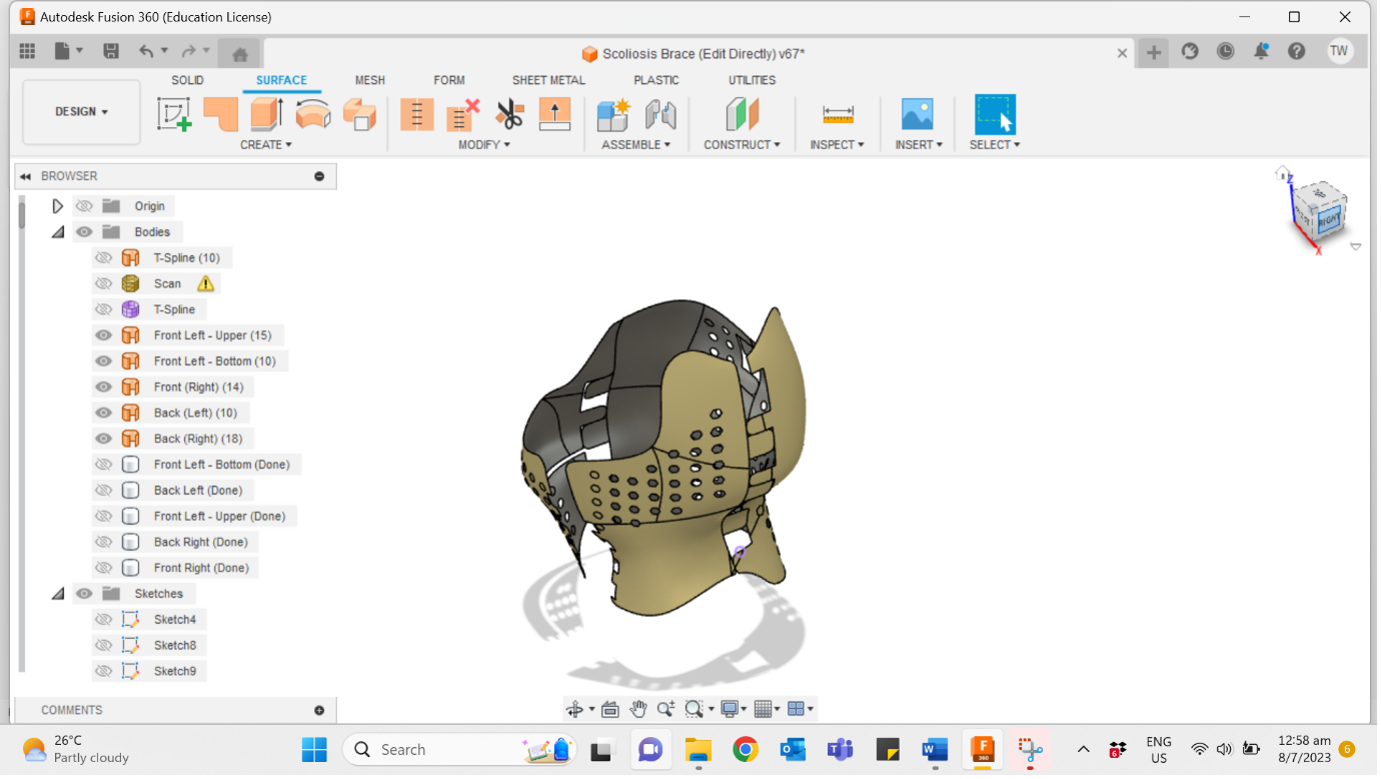The width and height of the screenshot is (1381, 779).
Task: Hide the Back (Left) (10) body
Action: point(103,413)
